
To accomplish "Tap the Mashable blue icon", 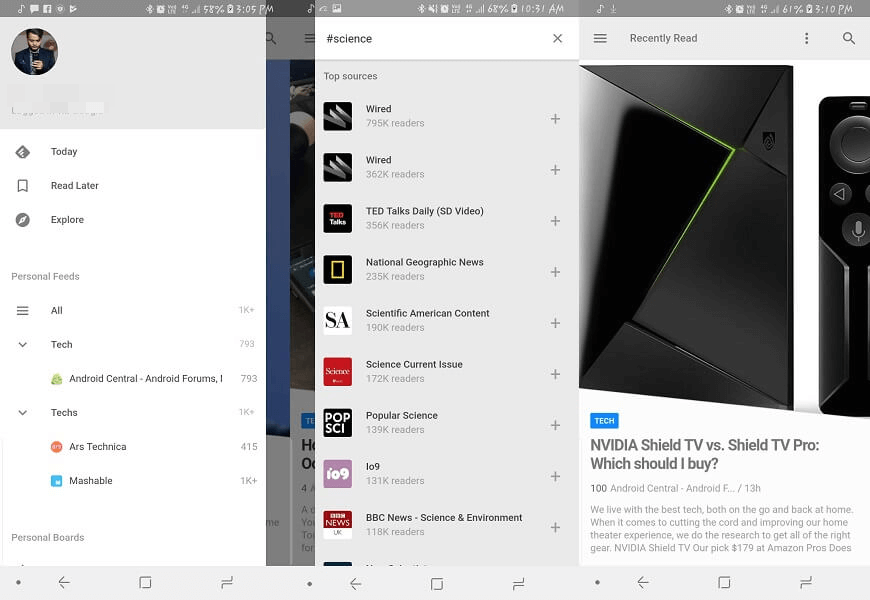I will pos(57,481).
